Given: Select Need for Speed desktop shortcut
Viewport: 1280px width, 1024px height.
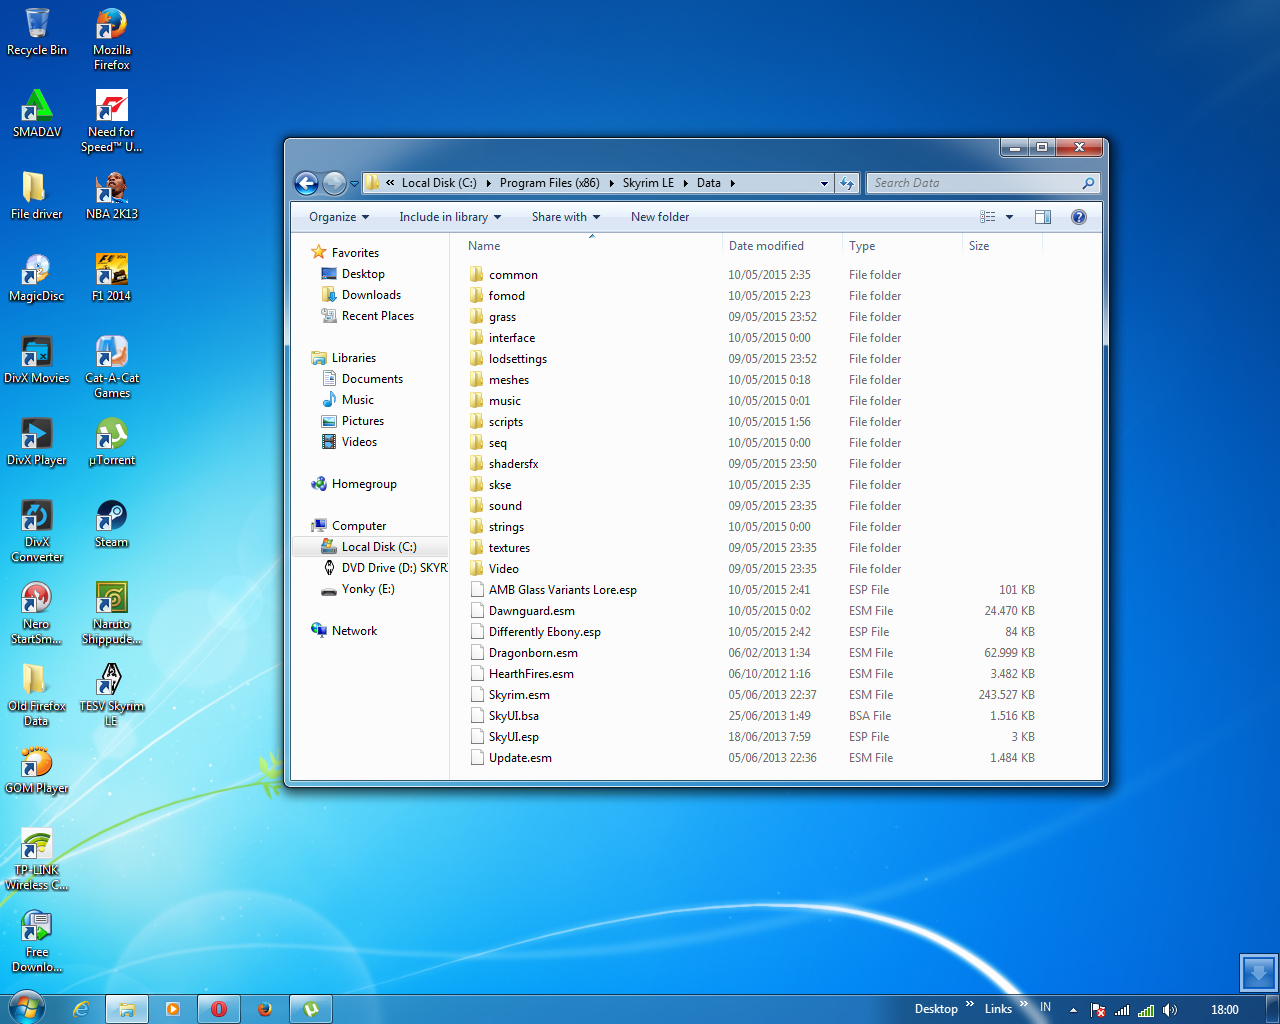Looking at the screenshot, I should coord(112,121).
